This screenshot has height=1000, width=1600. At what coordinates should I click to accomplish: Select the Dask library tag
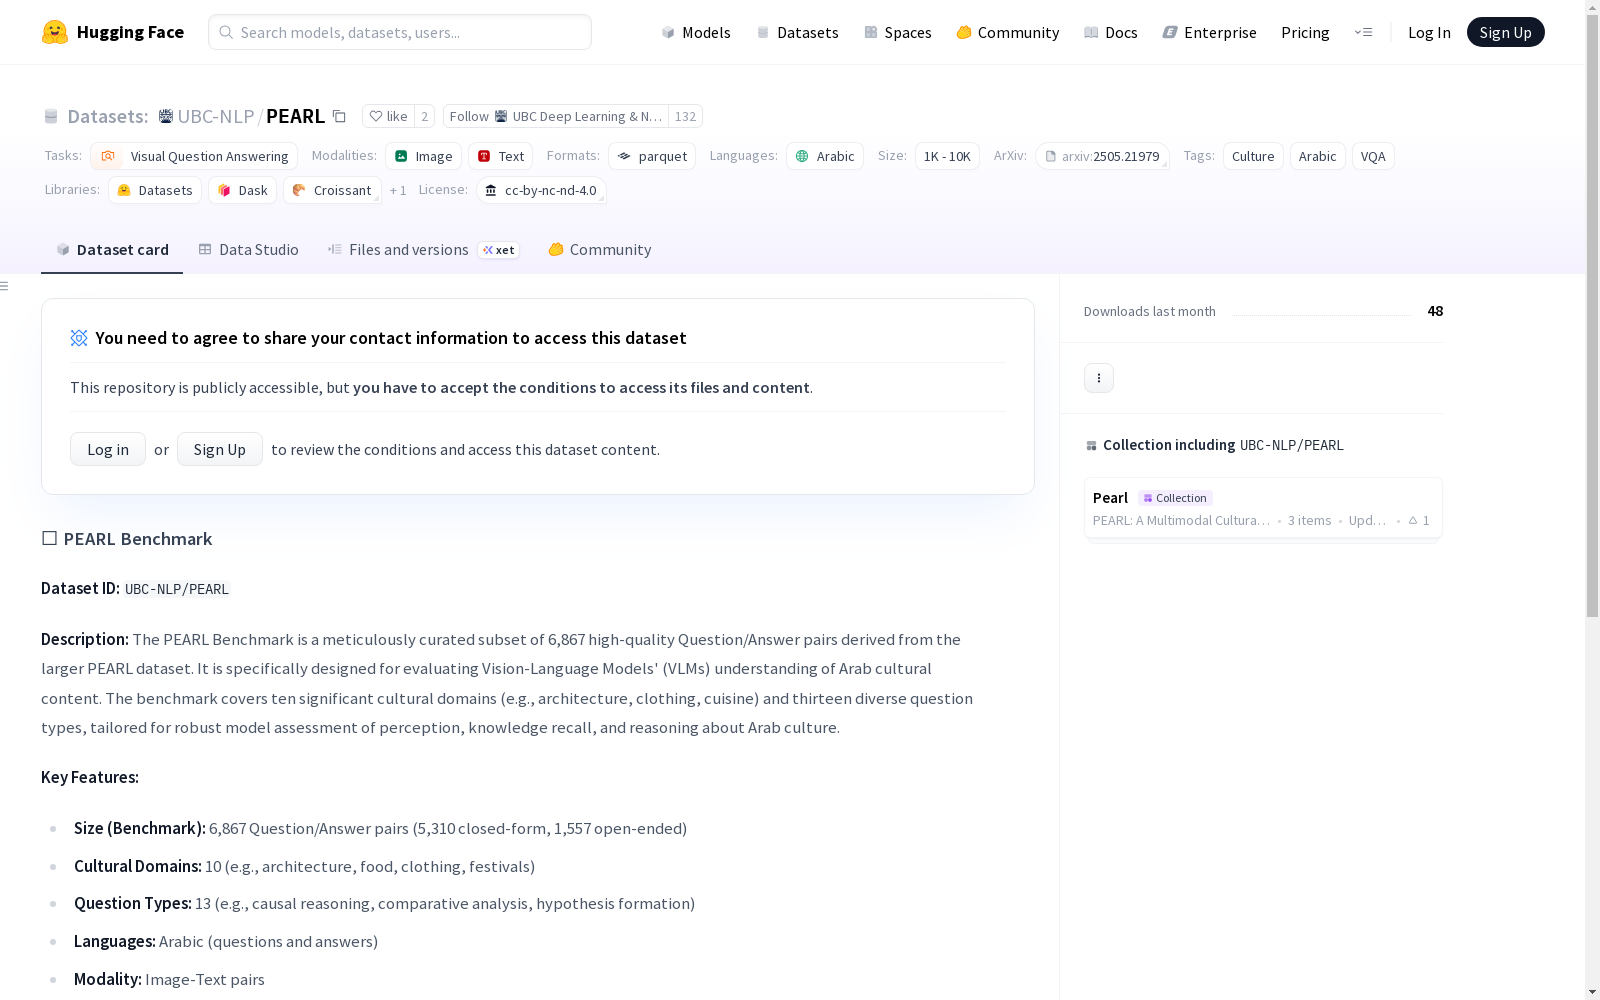(x=242, y=190)
